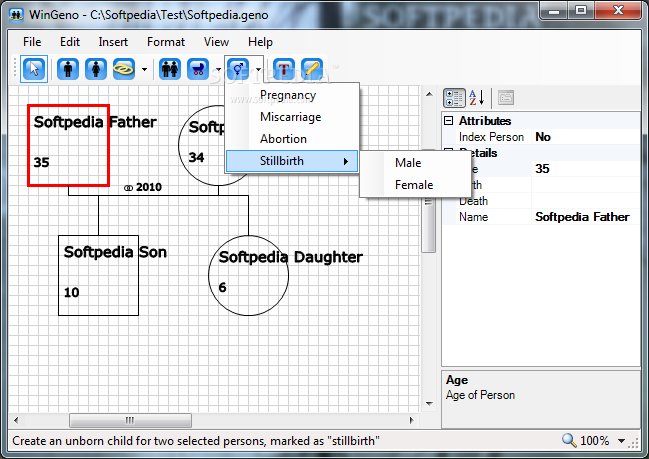
Task: Open the Insert menu
Action: click(x=113, y=42)
